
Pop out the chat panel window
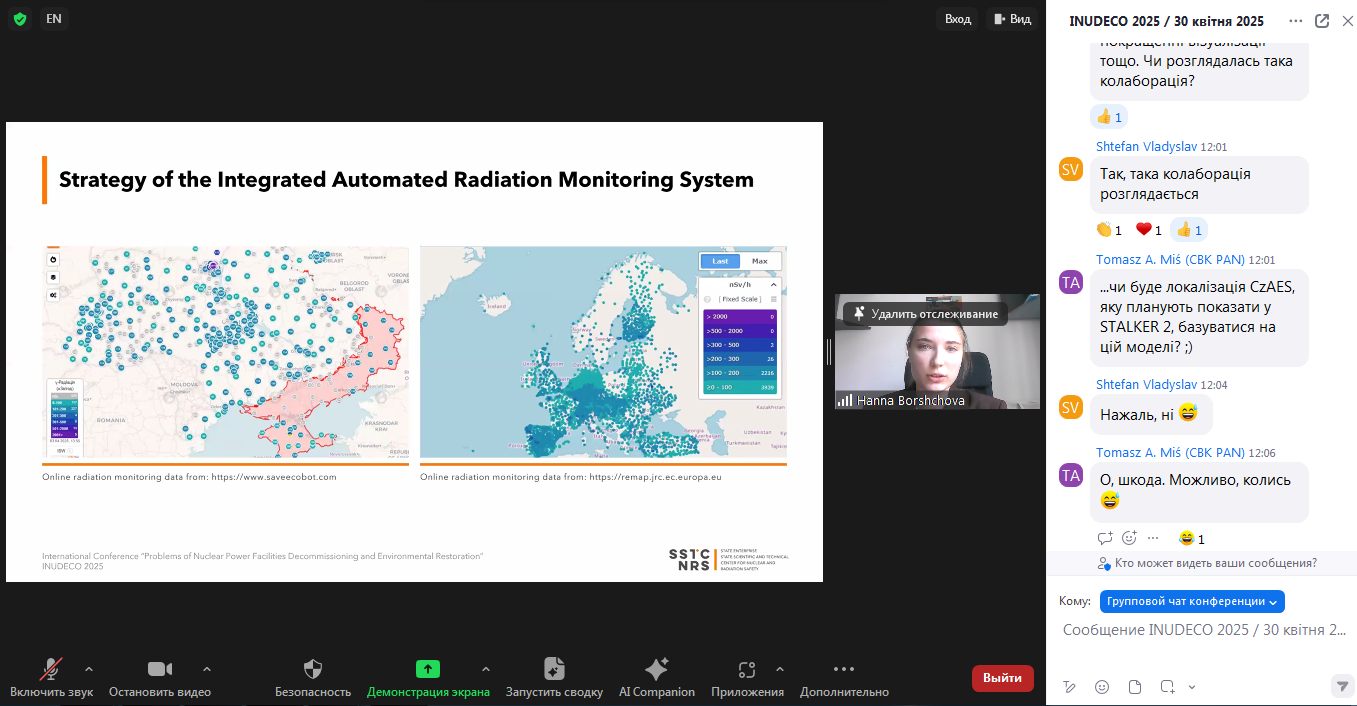[x=1322, y=21]
